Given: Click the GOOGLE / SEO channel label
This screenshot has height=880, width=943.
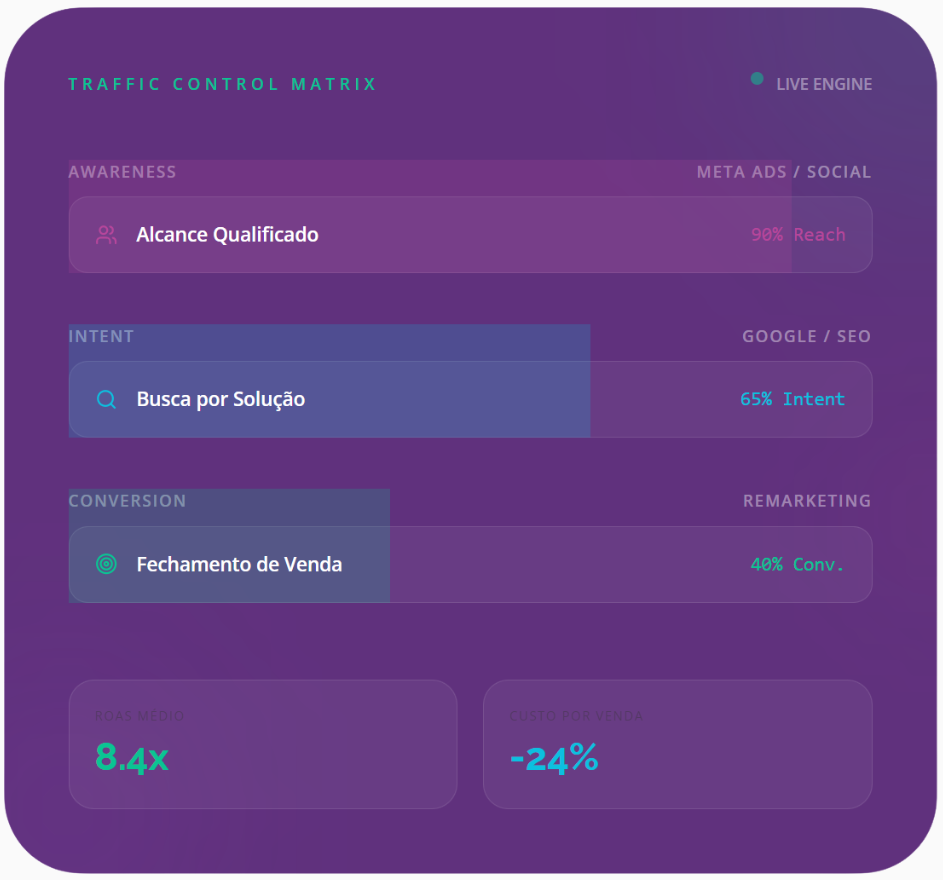Looking at the screenshot, I should [806, 337].
